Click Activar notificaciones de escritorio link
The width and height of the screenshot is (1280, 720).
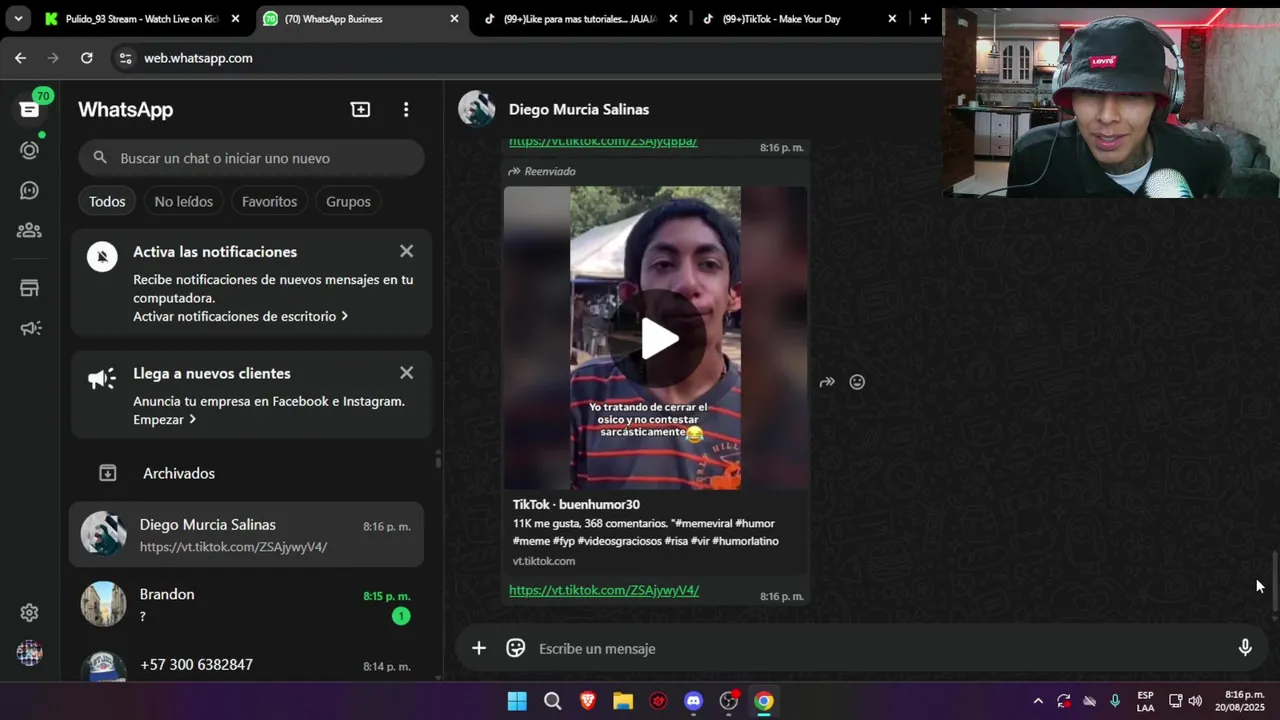pyautogui.click(x=241, y=316)
